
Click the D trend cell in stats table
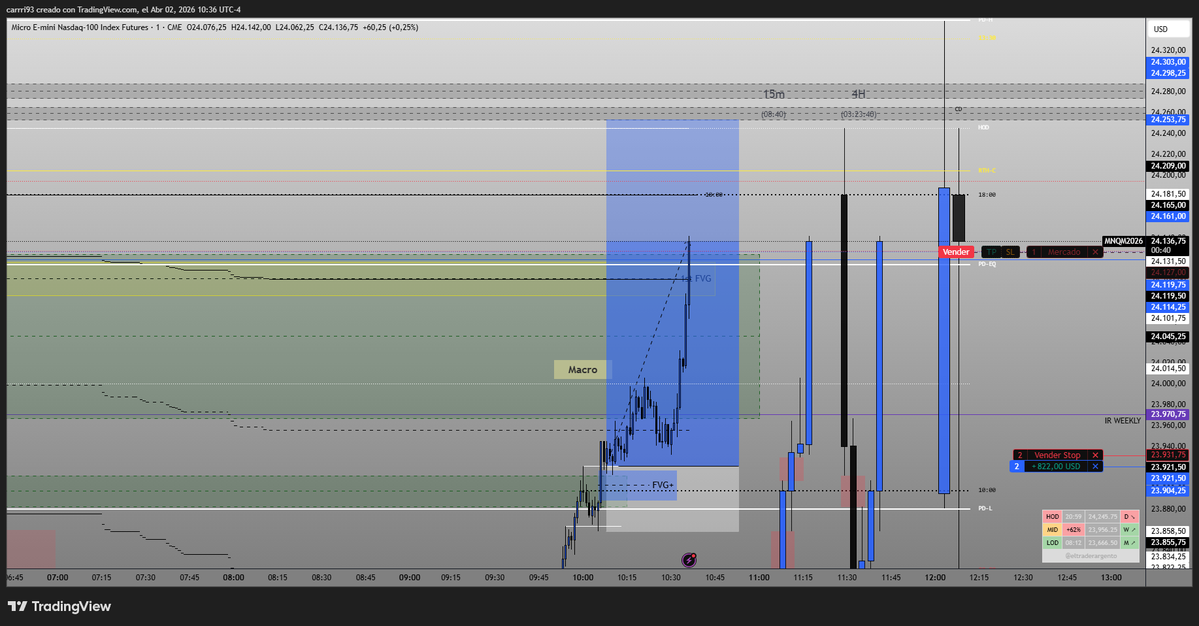click(1129, 517)
